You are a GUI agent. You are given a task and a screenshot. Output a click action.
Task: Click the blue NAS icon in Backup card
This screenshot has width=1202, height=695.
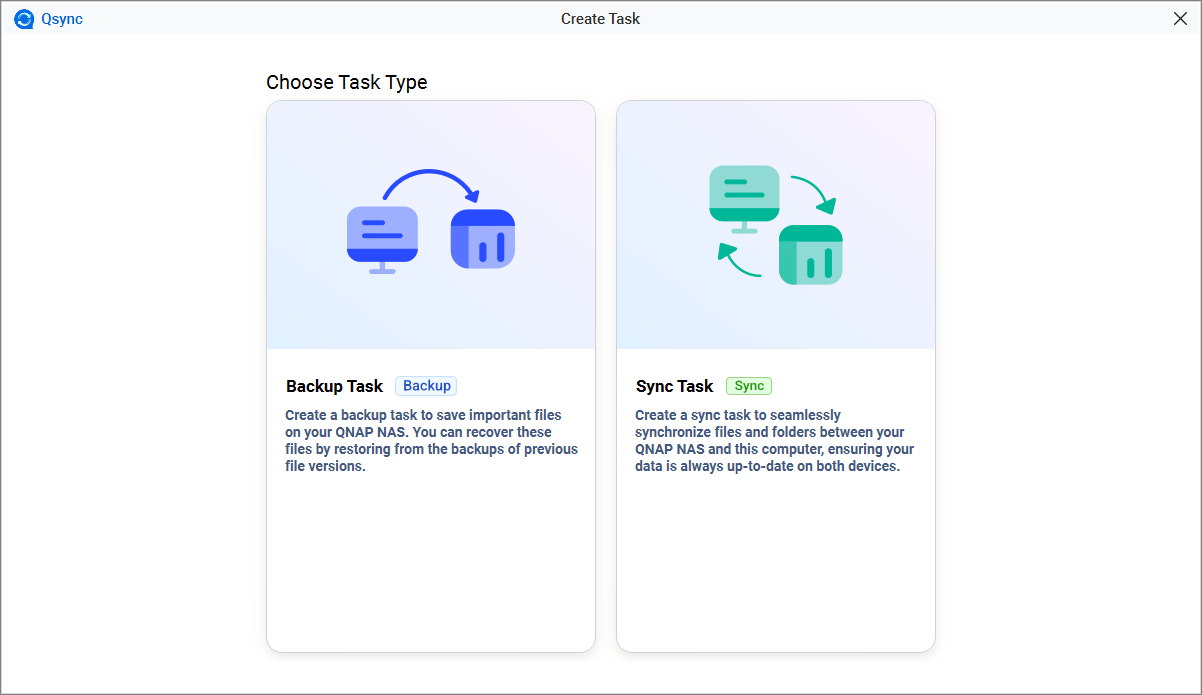coord(482,239)
